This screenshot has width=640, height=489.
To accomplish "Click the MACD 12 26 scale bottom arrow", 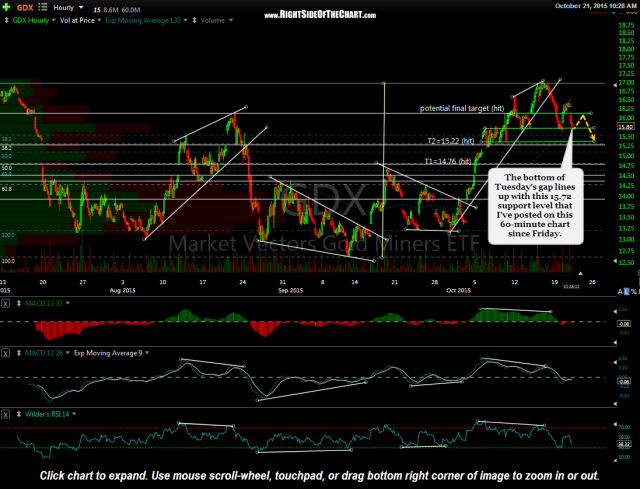I will point(615,404).
